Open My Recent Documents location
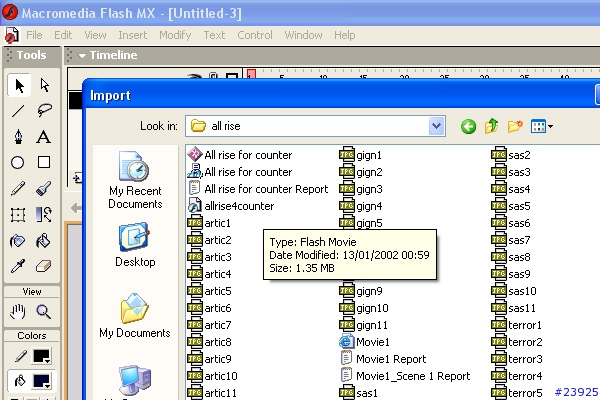Viewport: 600px width, 400px height. [x=135, y=180]
